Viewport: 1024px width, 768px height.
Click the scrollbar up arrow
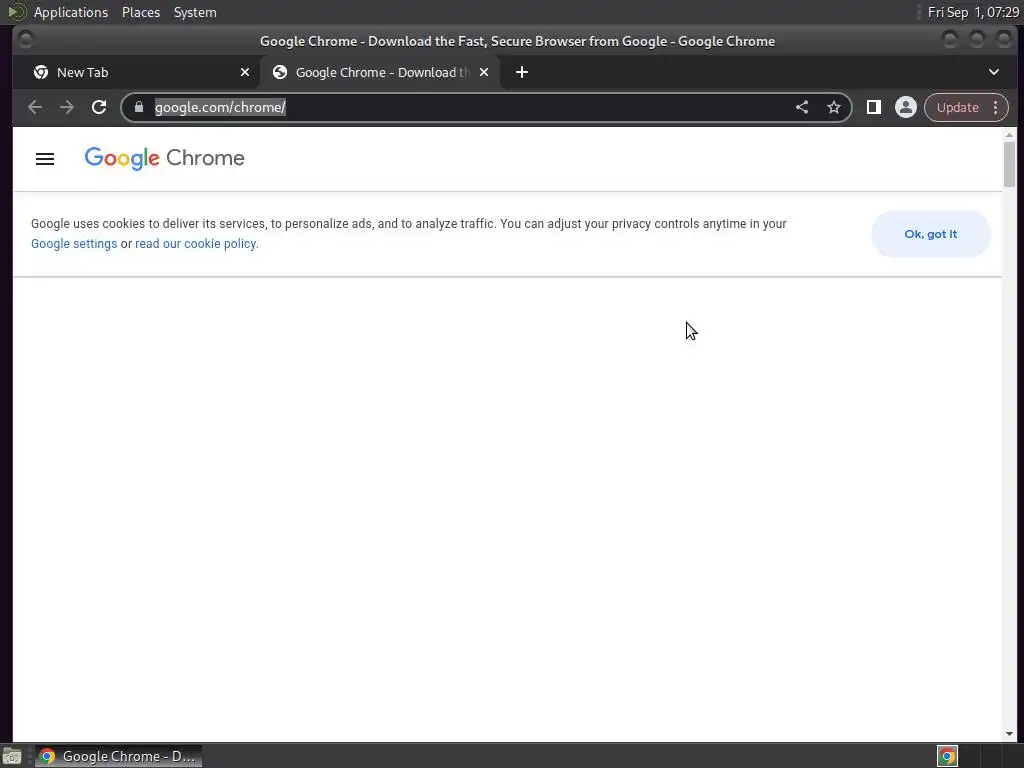pyautogui.click(x=1009, y=135)
